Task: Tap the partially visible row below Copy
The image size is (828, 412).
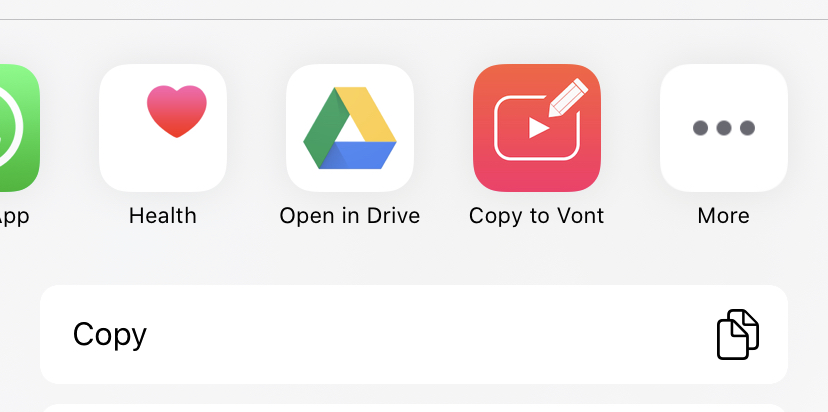Action: pos(414,408)
